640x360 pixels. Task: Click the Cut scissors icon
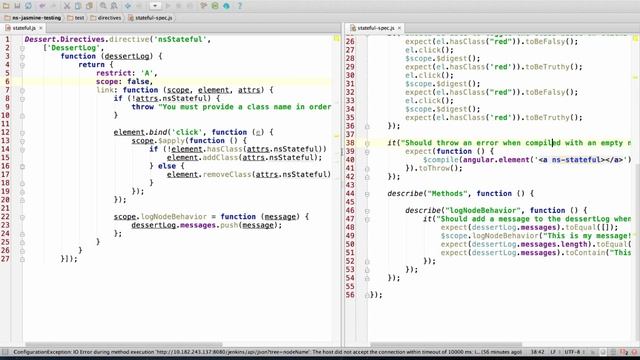(67, 6)
